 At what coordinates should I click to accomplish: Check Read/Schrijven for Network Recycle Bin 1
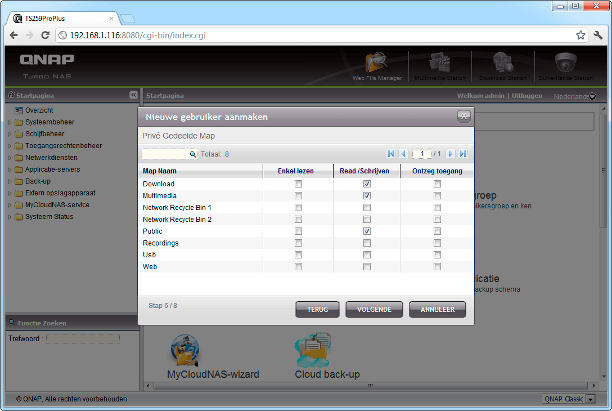[x=367, y=207]
